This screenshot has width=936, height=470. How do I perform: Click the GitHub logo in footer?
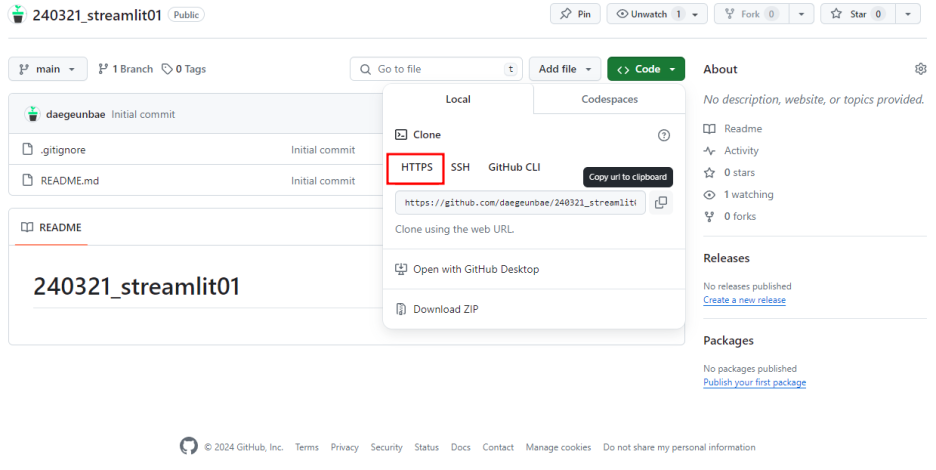point(189,446)
